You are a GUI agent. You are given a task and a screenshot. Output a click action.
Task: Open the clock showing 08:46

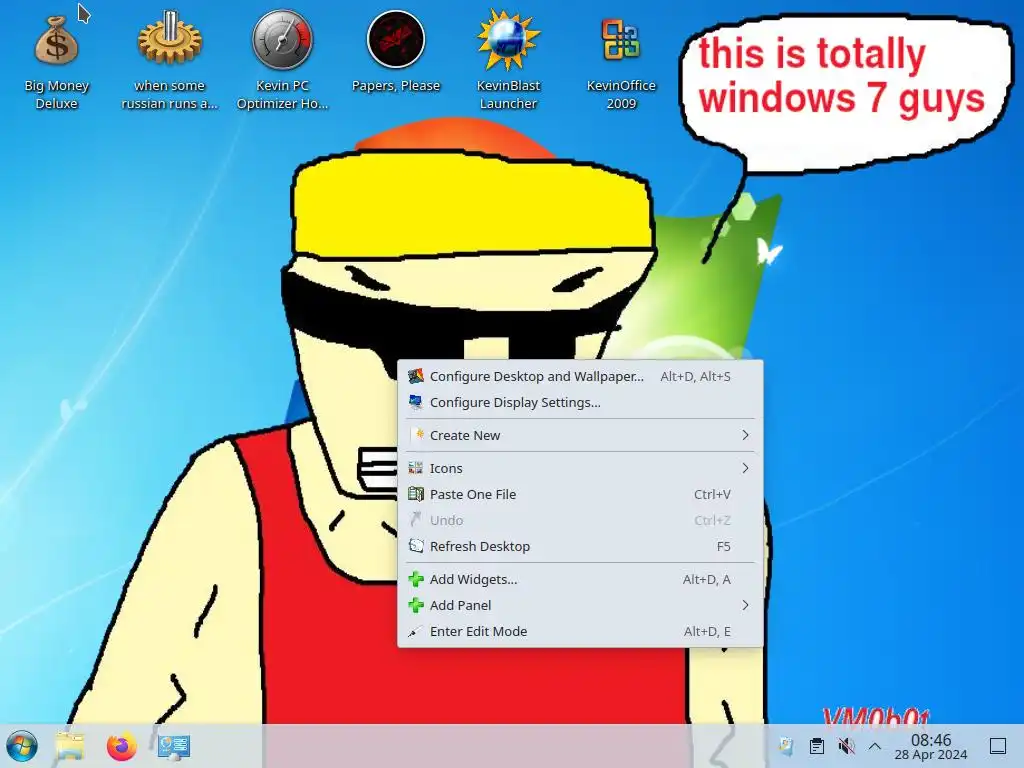(931, 746)
